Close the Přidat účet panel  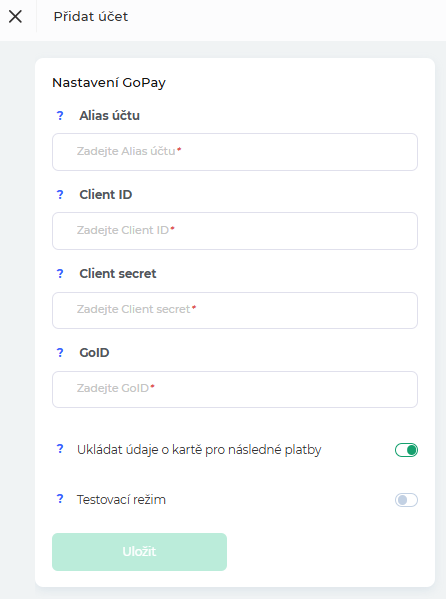(x=15, y=16)
